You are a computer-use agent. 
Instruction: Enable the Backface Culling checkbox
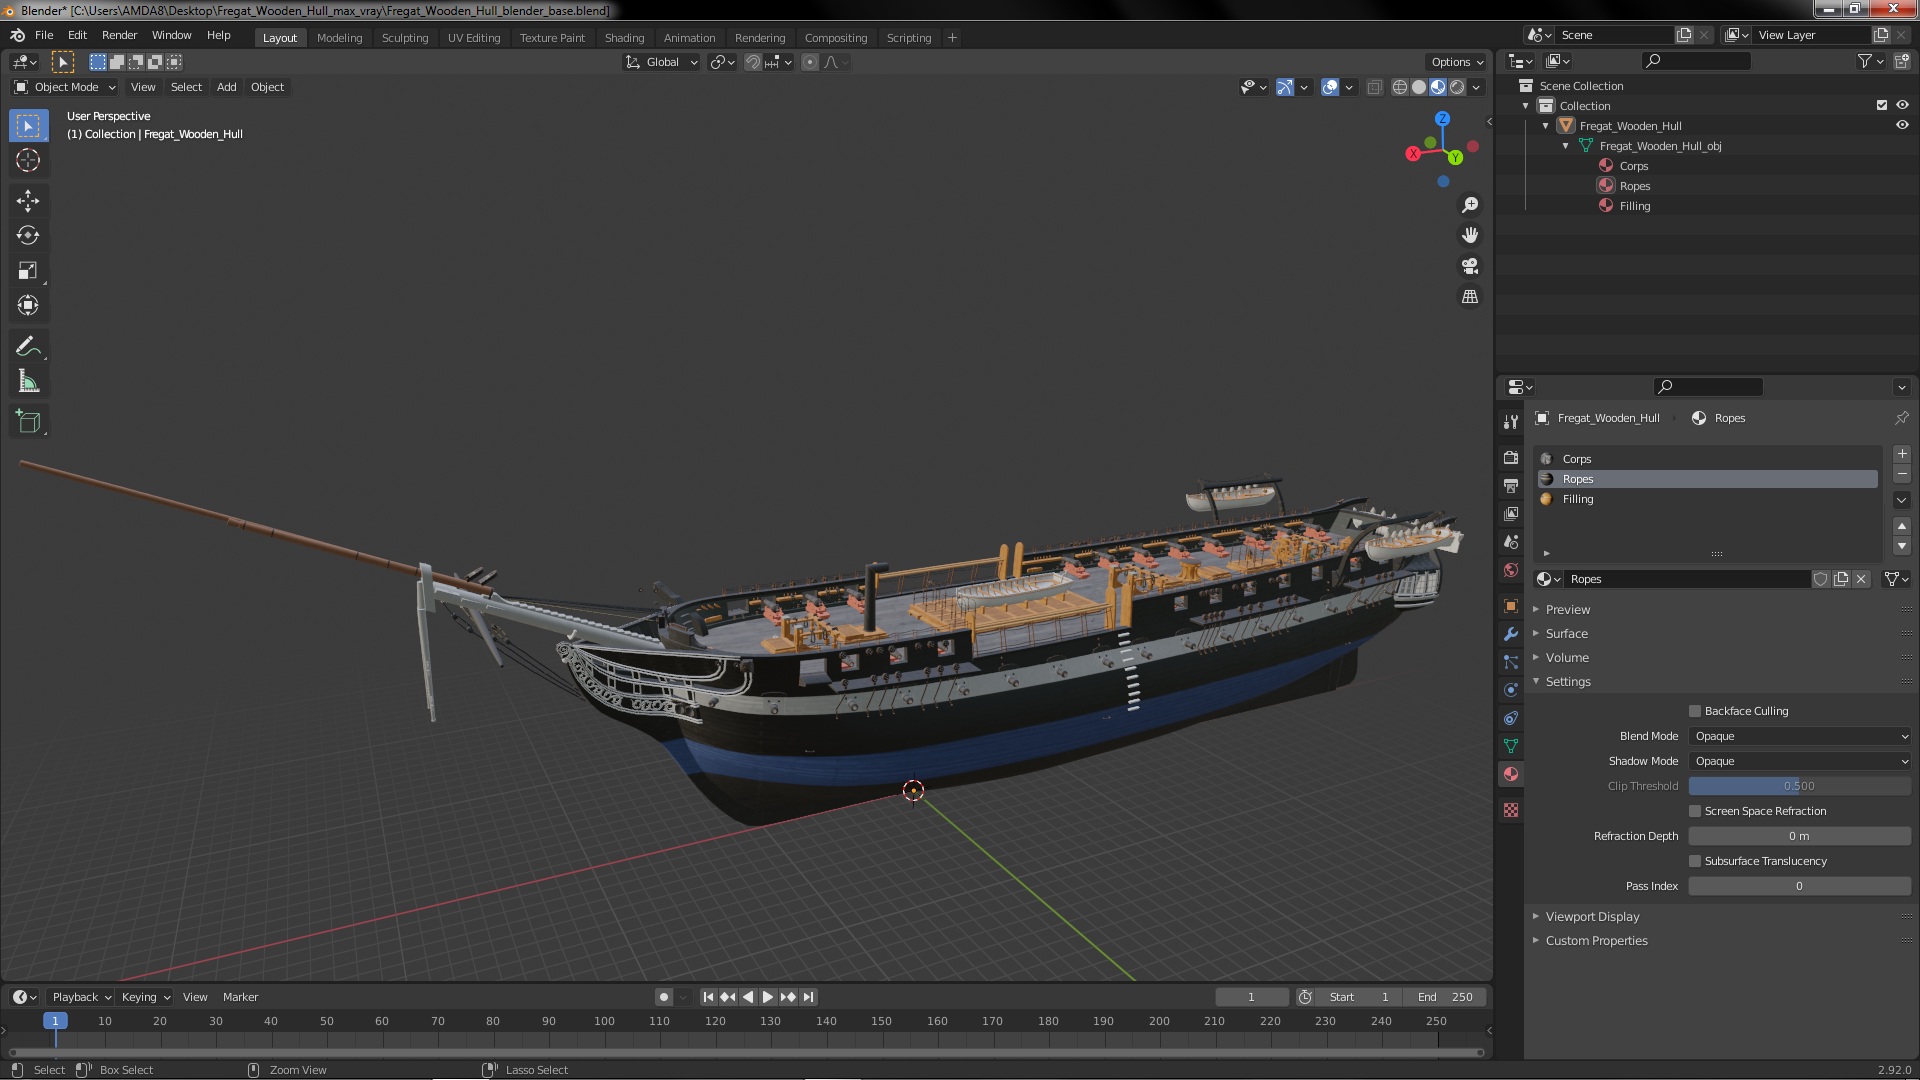[x=1695, y=711]
